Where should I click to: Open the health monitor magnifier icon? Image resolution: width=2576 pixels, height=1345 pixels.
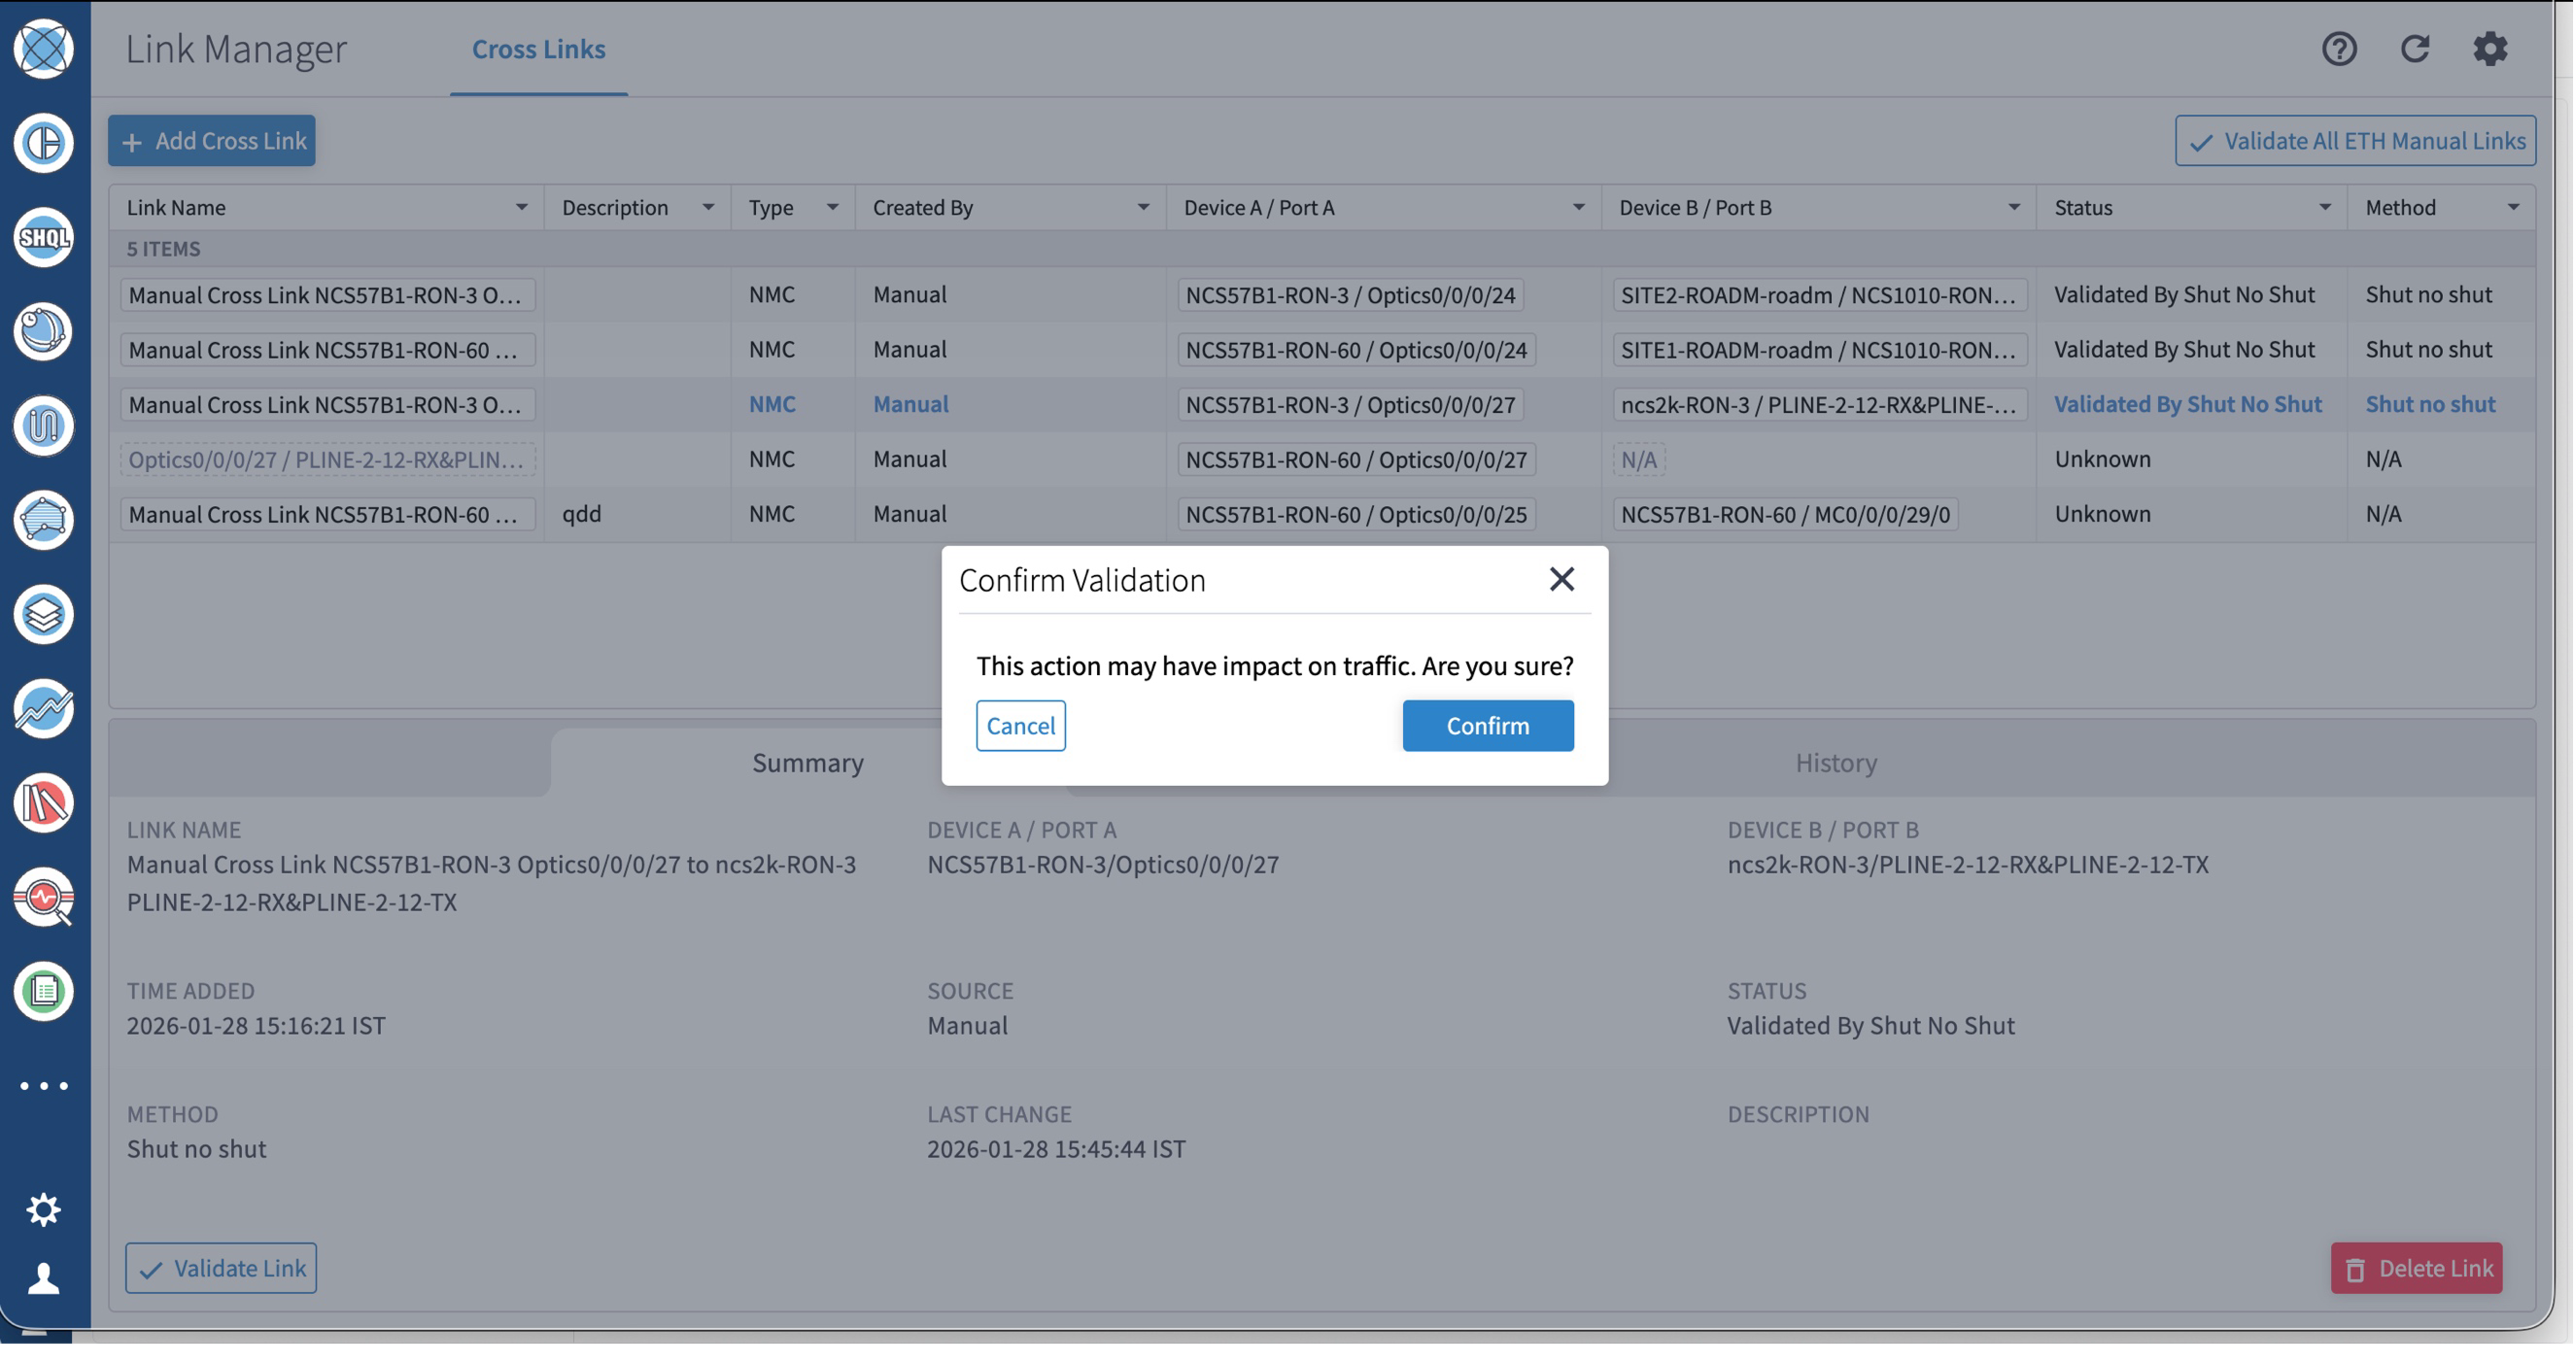pos(43,898)
